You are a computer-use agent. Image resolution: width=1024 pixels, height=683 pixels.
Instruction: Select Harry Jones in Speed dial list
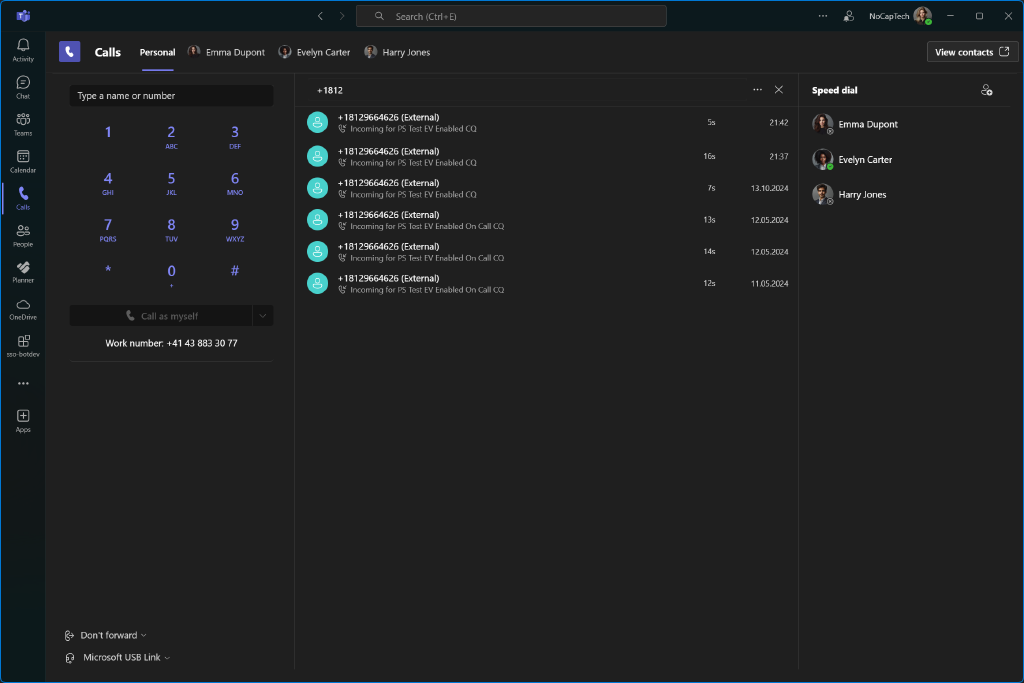click(x=861, y=195)
